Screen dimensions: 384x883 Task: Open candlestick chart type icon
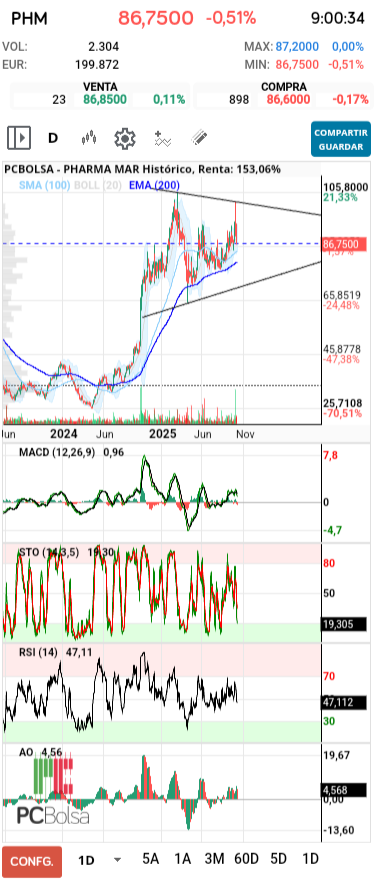[89, 137]
